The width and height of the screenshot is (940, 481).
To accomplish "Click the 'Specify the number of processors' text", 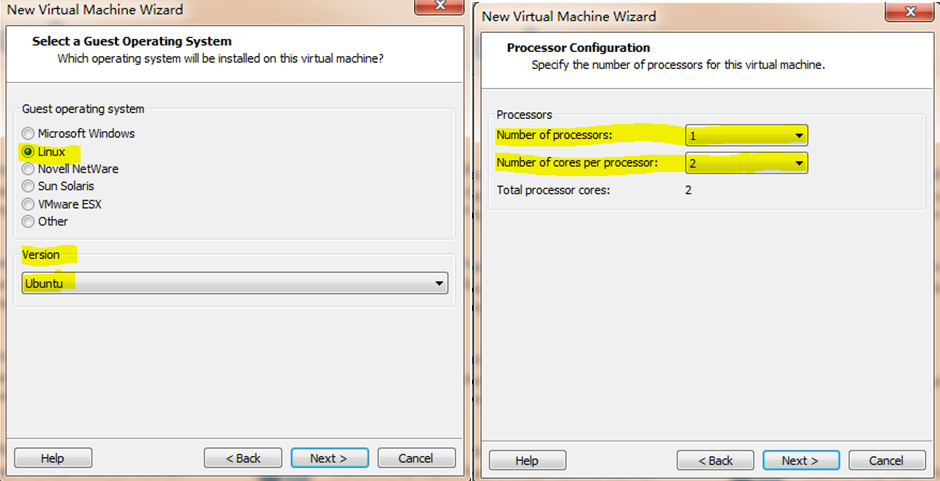I will [679, 65].
